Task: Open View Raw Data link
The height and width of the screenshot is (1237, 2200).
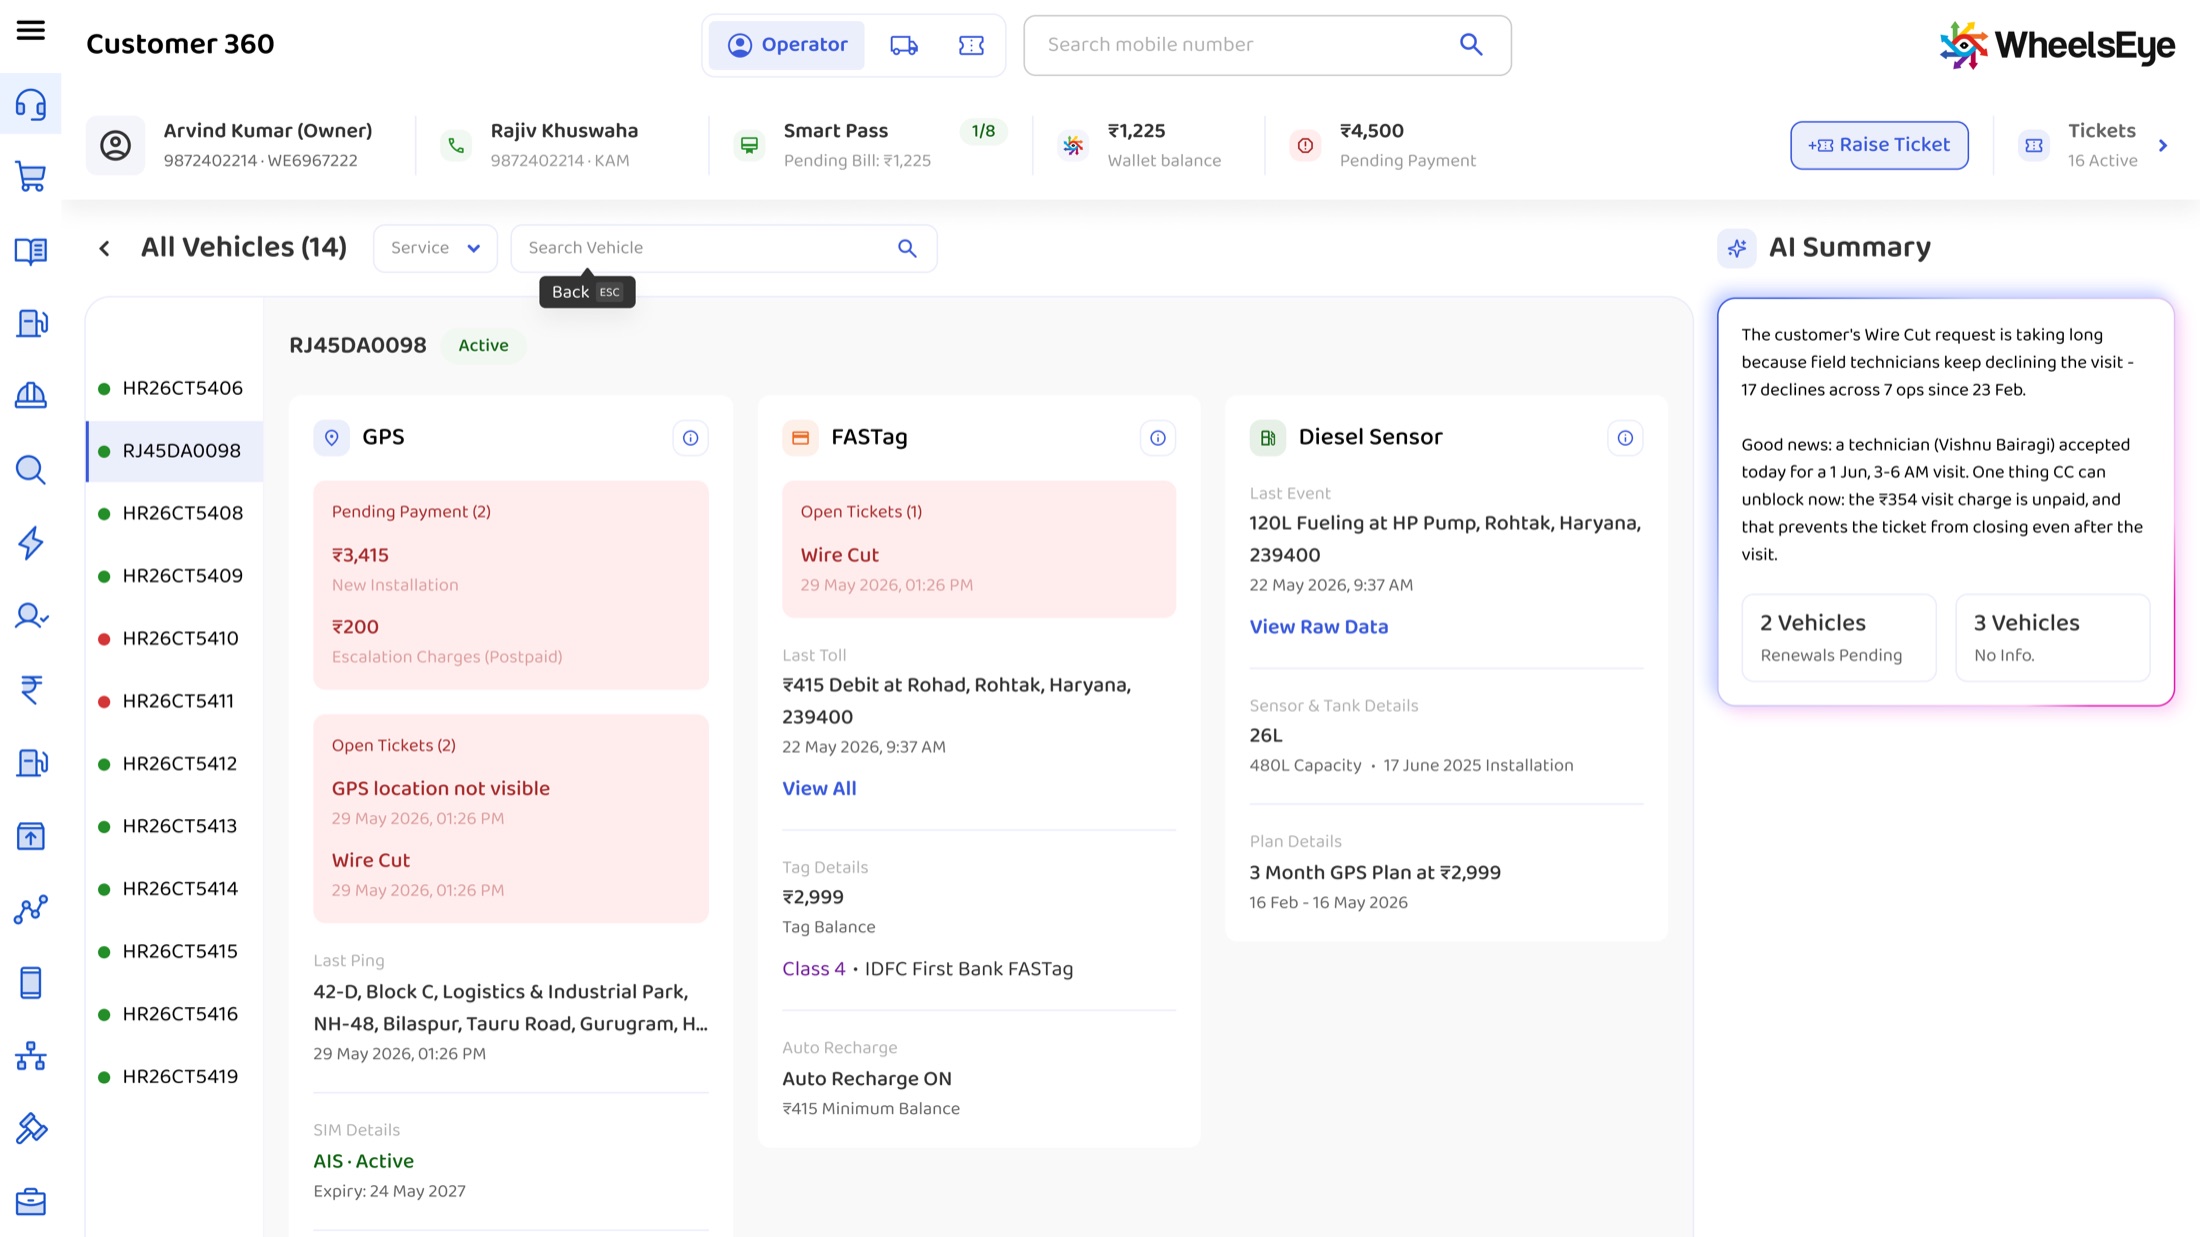Action: tap(1318, 627)
